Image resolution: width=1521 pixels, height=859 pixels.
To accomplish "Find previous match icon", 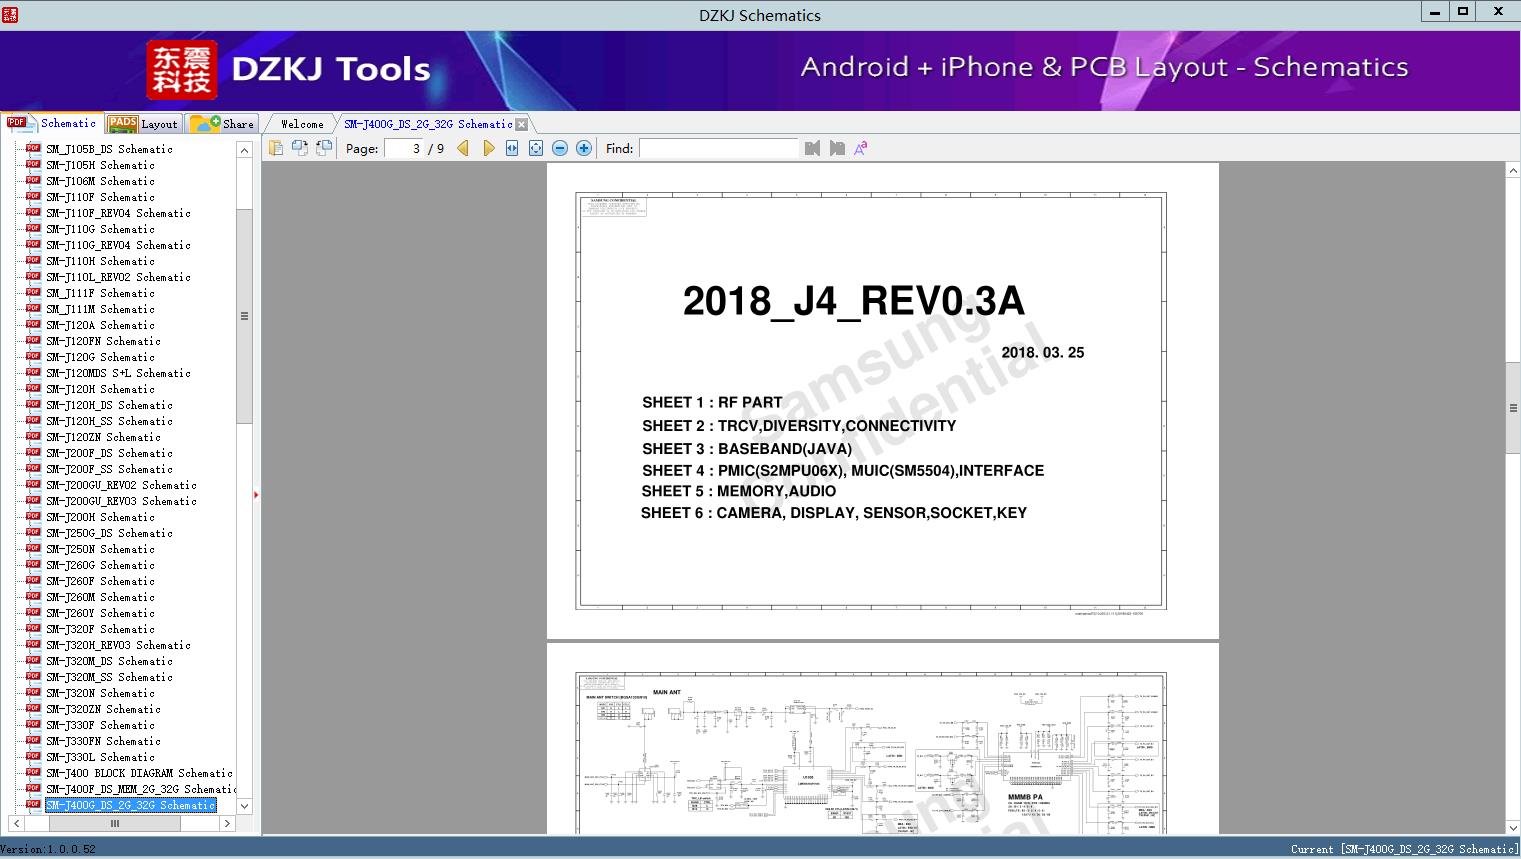I will pyautogui.click(x=812, y=148).
